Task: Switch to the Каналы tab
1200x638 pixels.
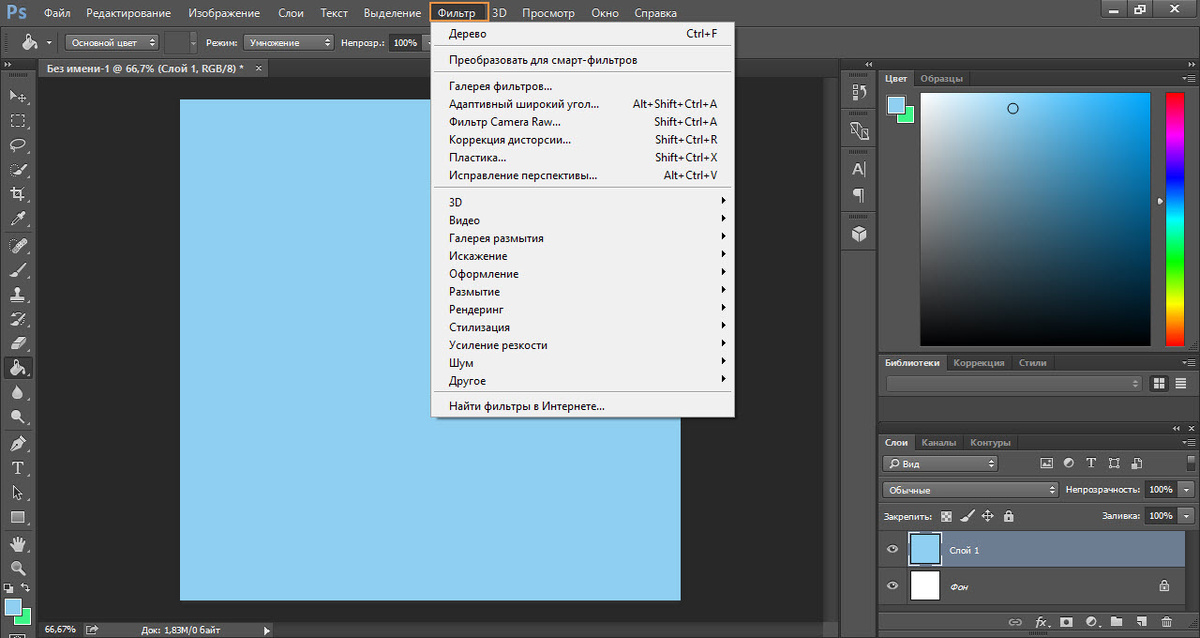Action: [x=939, y=442]
